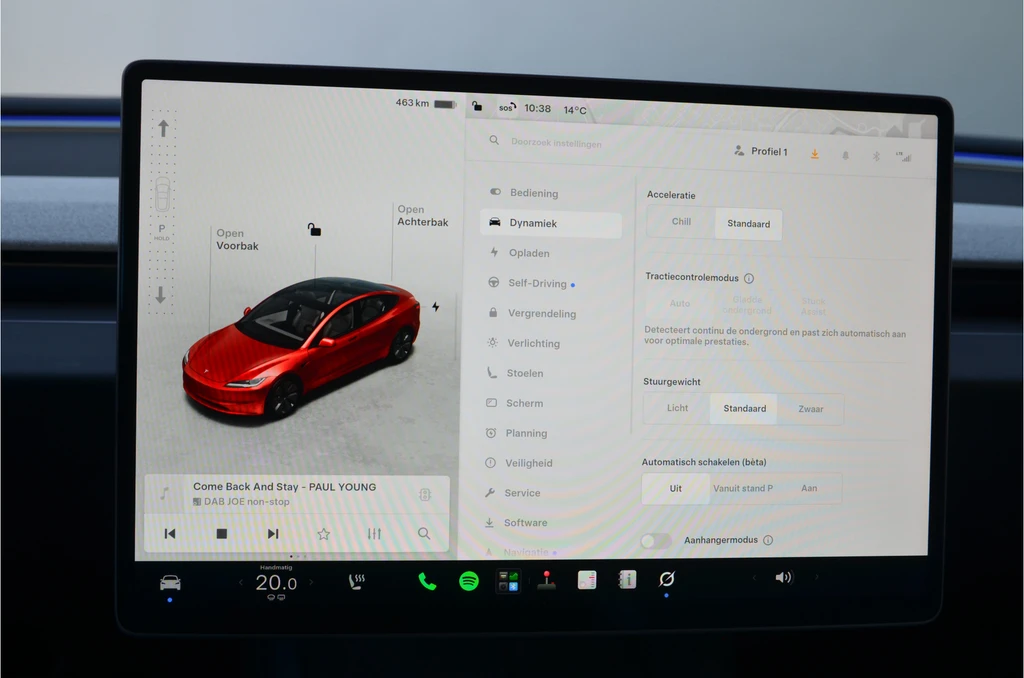Open Voorbak (front trunk)

pos(237,240)
